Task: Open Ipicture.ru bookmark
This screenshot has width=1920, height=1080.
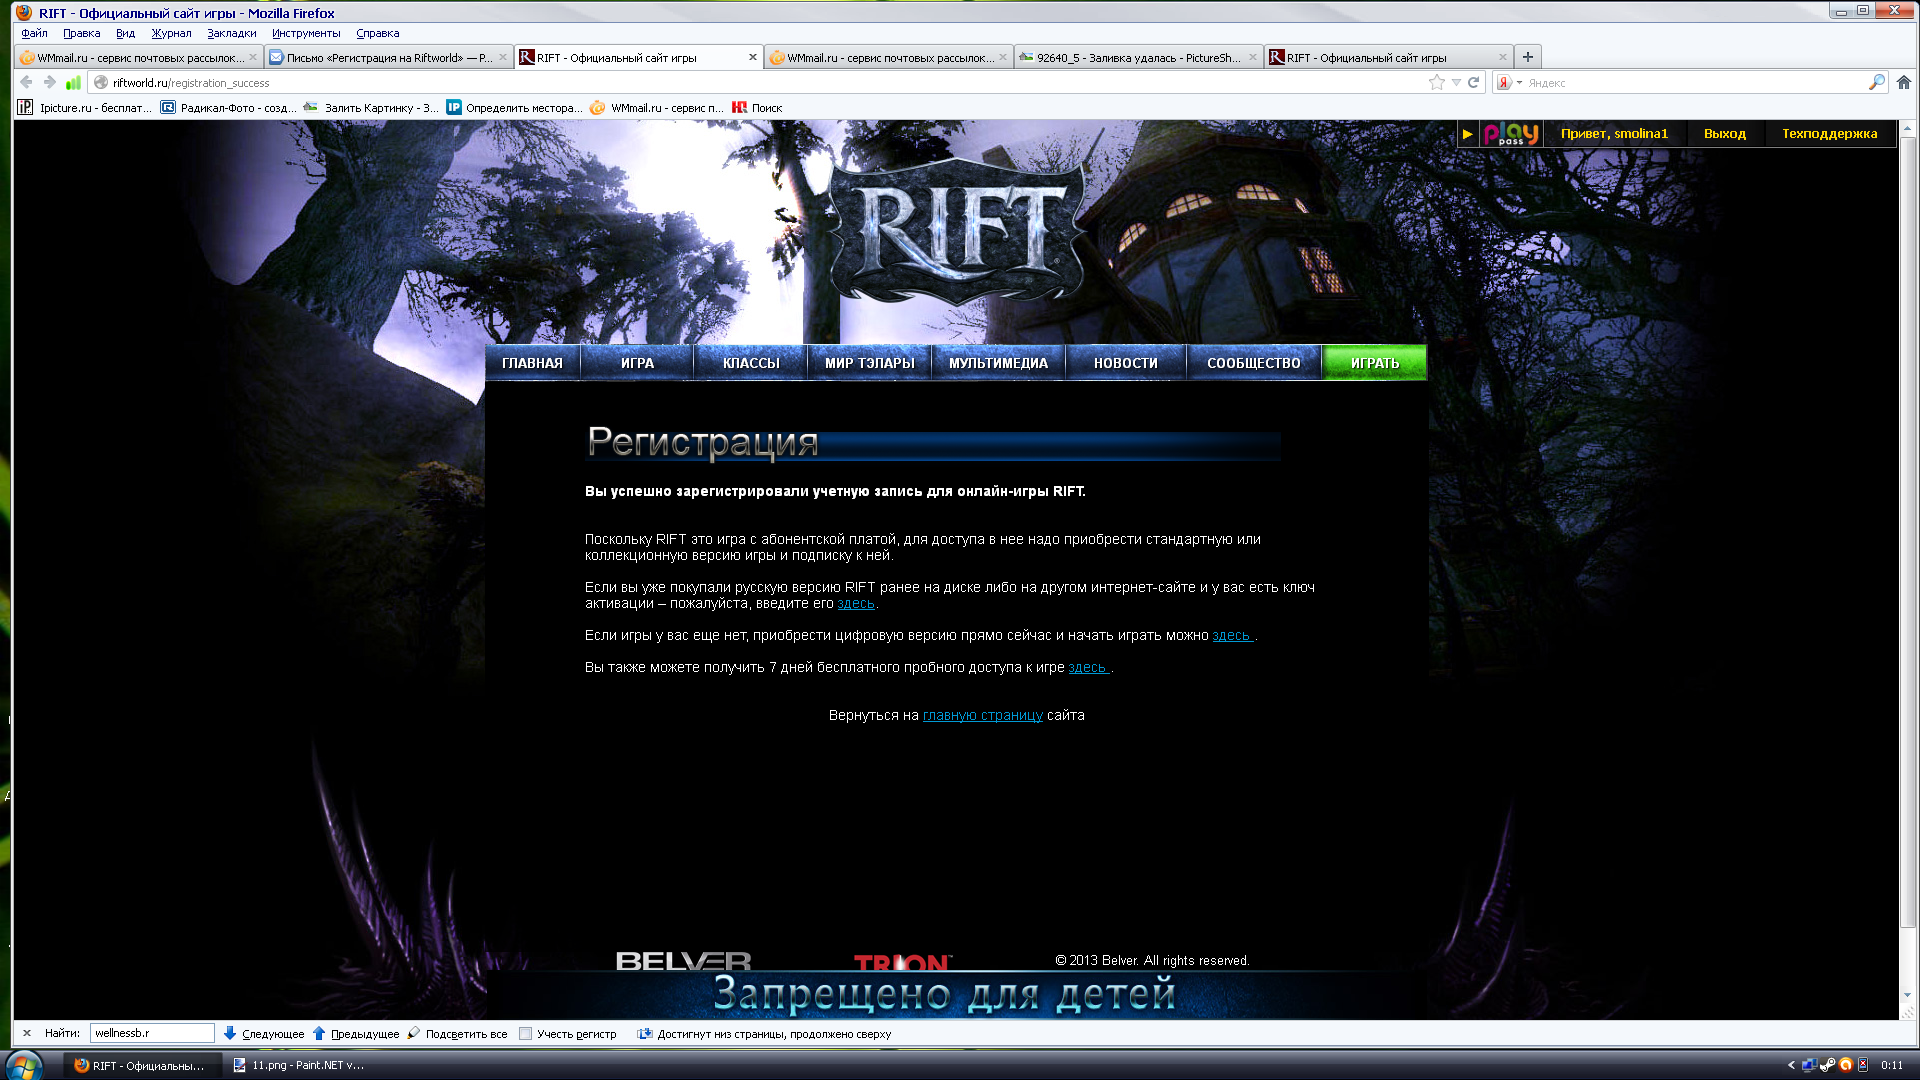Action: [84, 107]
